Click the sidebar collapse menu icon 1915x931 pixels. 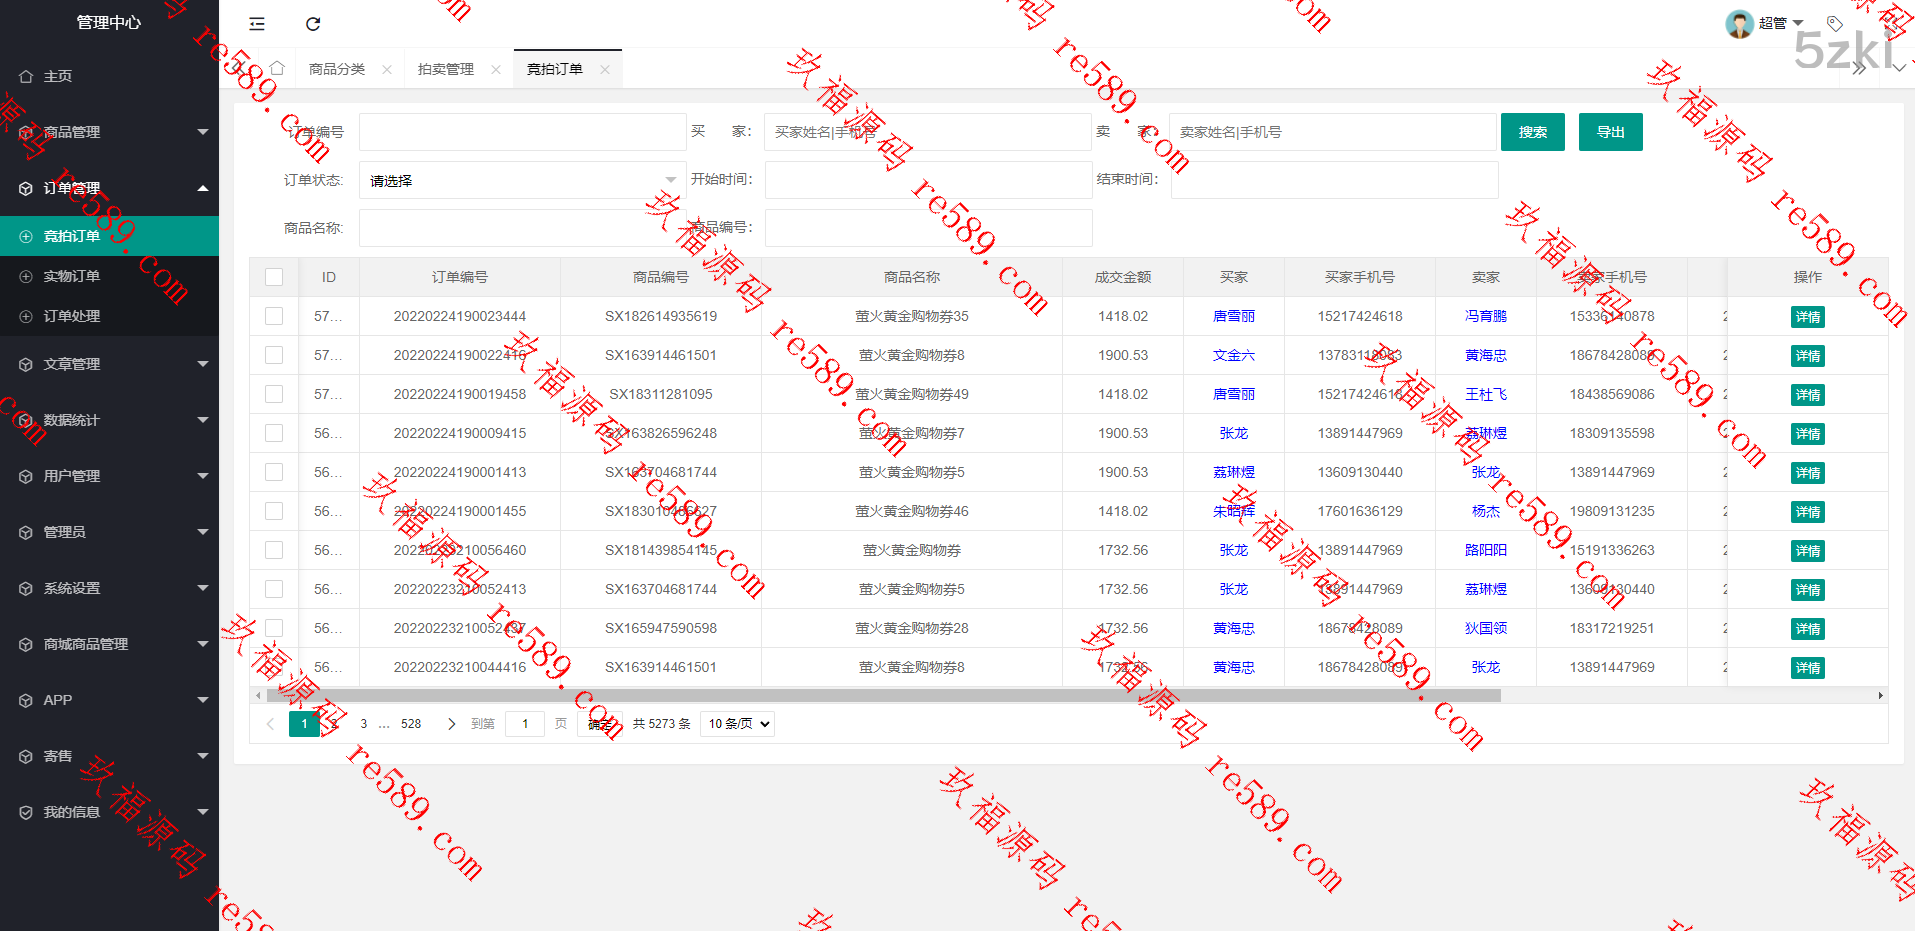[257, 24]
